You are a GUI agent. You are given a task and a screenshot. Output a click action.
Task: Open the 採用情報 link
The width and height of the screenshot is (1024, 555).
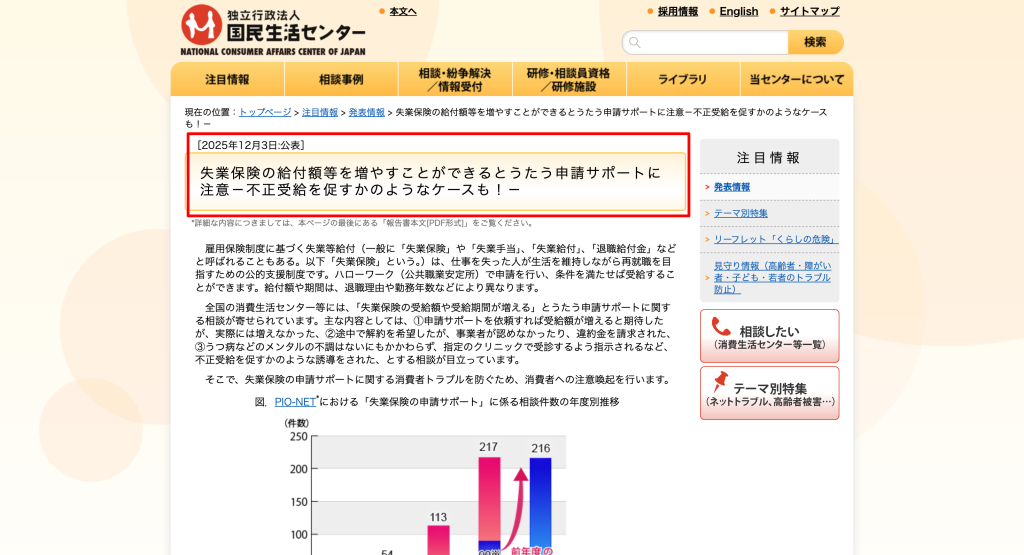pyautogui.click(x=677, y=12)
